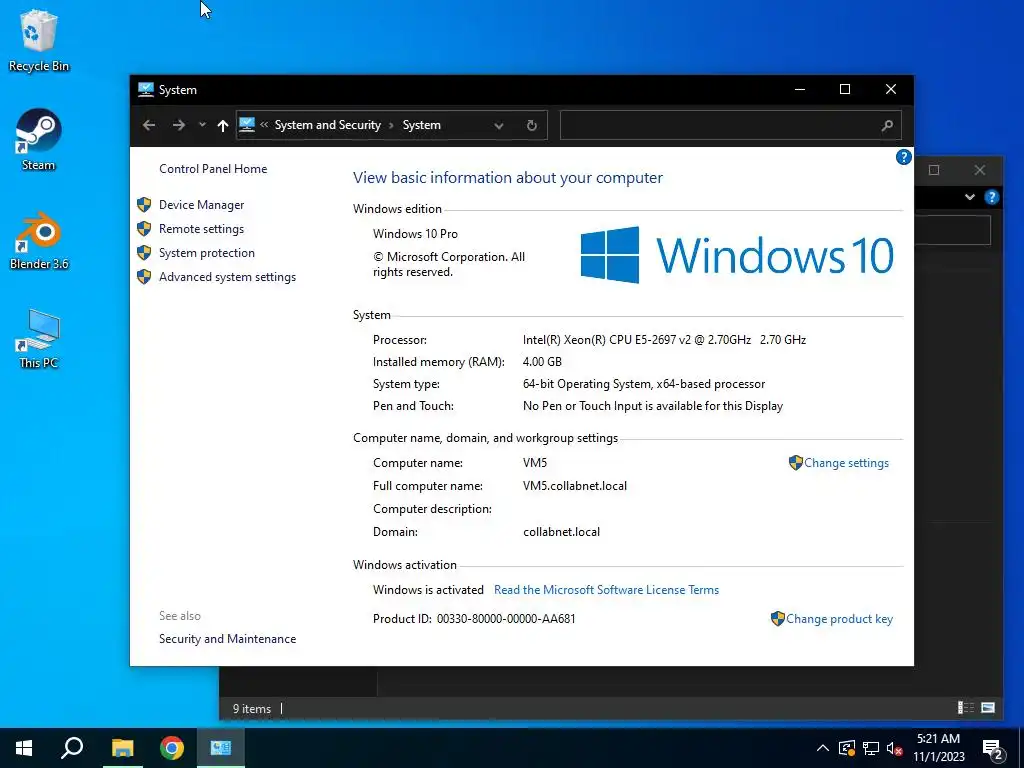This screenshot has width=1024, height=768.
Task: Click the shield icon beside Advanced system settings
Action: coord(144,277)
